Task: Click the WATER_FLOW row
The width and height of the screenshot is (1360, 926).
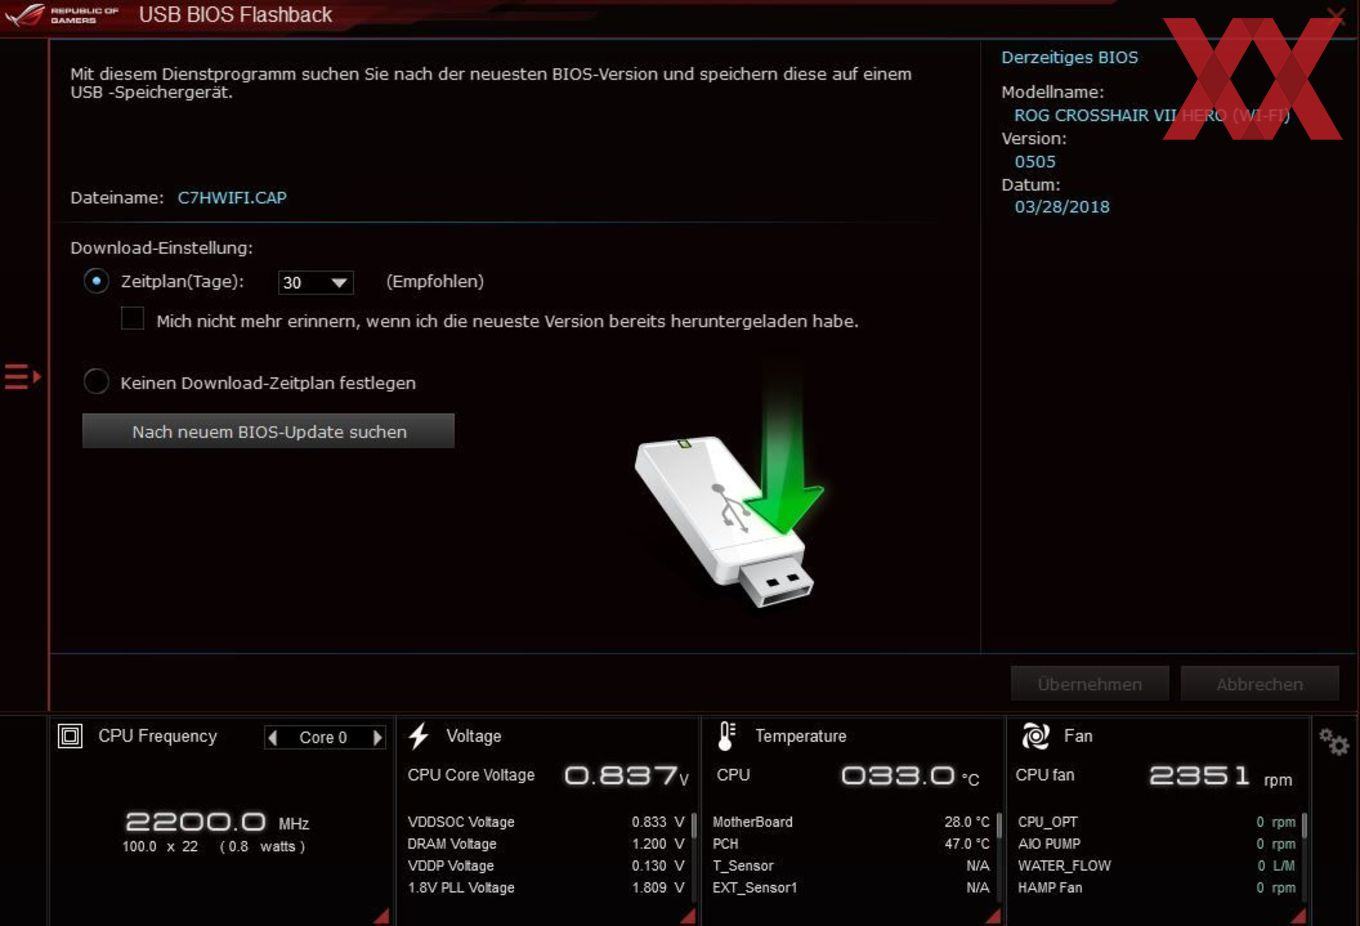Action: click(1157, 866)
